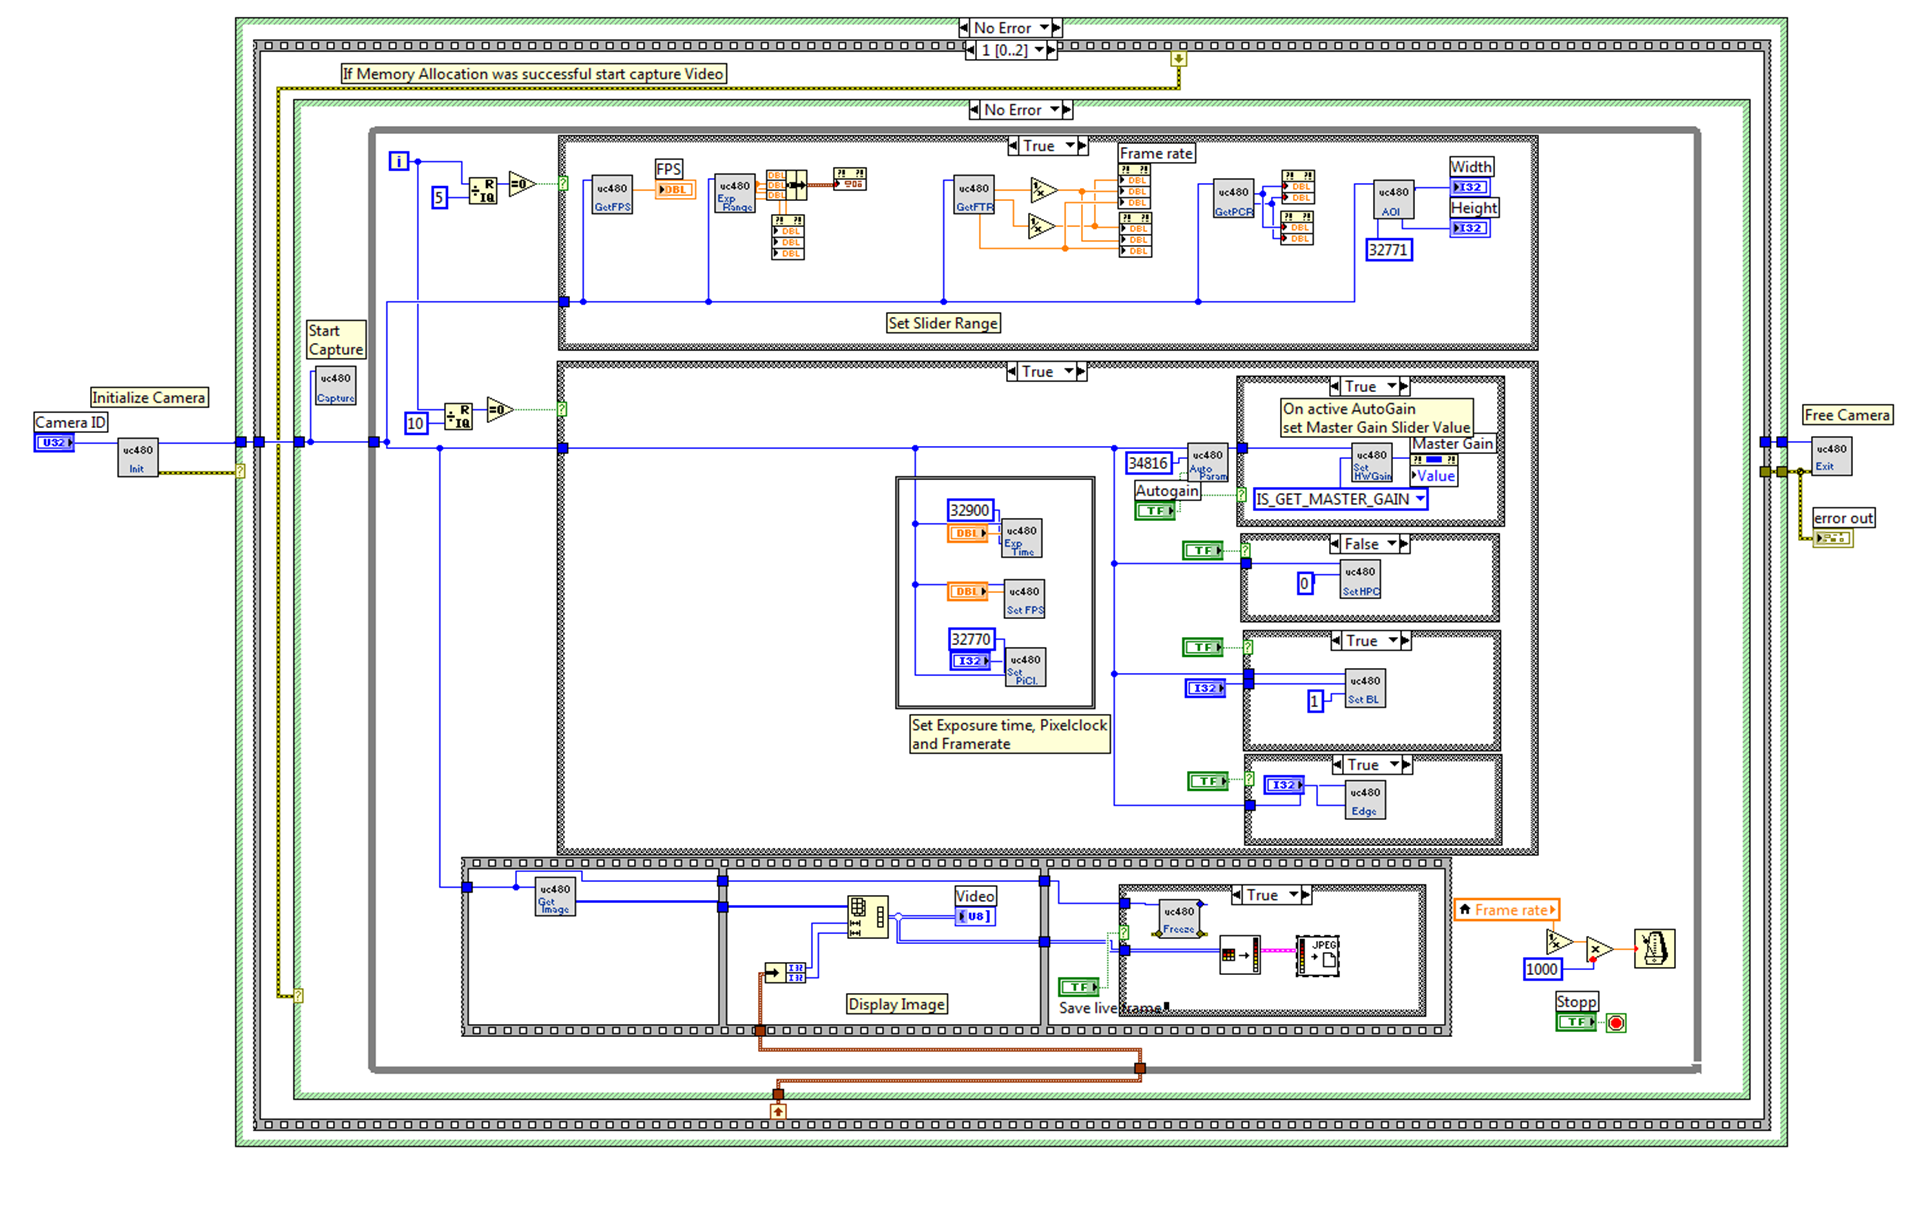Open True selector on Freeze save case
The height and width of the screenshot is (1205, 1916).
pos(1293,895)
